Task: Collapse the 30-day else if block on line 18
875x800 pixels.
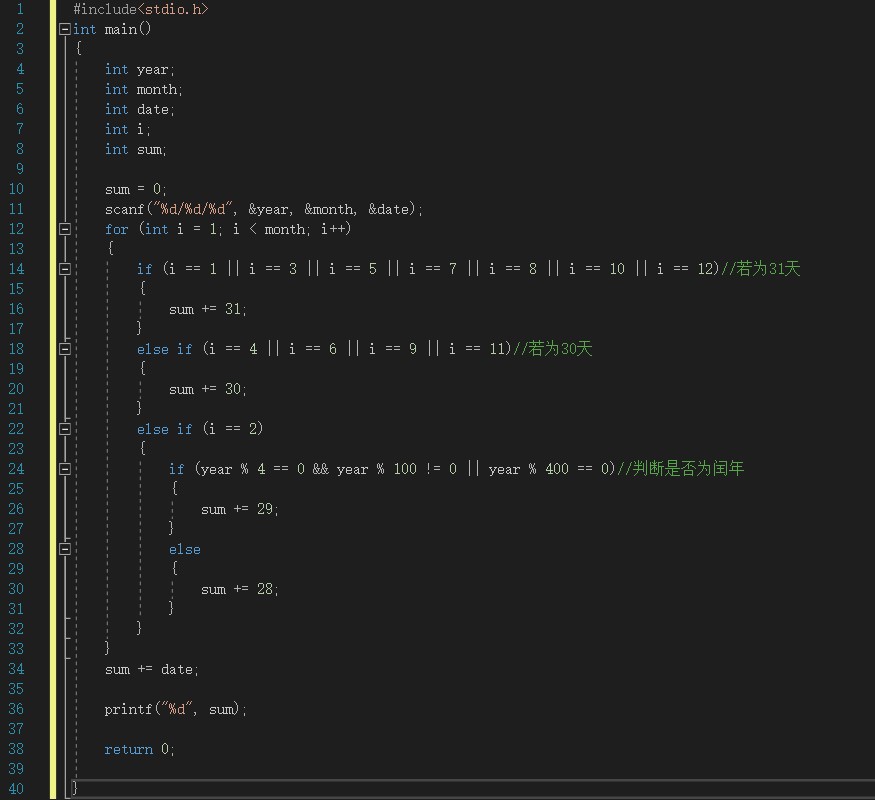Action: tap(65, 349)
